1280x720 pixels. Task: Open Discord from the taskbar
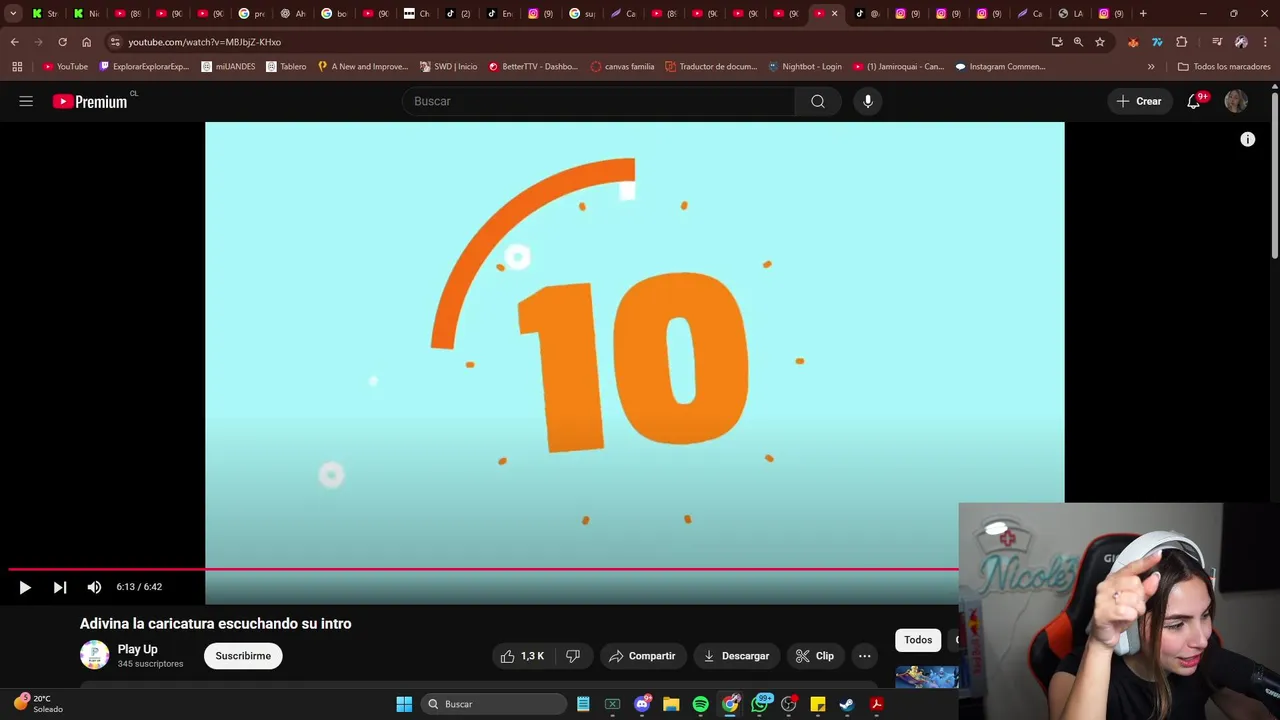642,704
